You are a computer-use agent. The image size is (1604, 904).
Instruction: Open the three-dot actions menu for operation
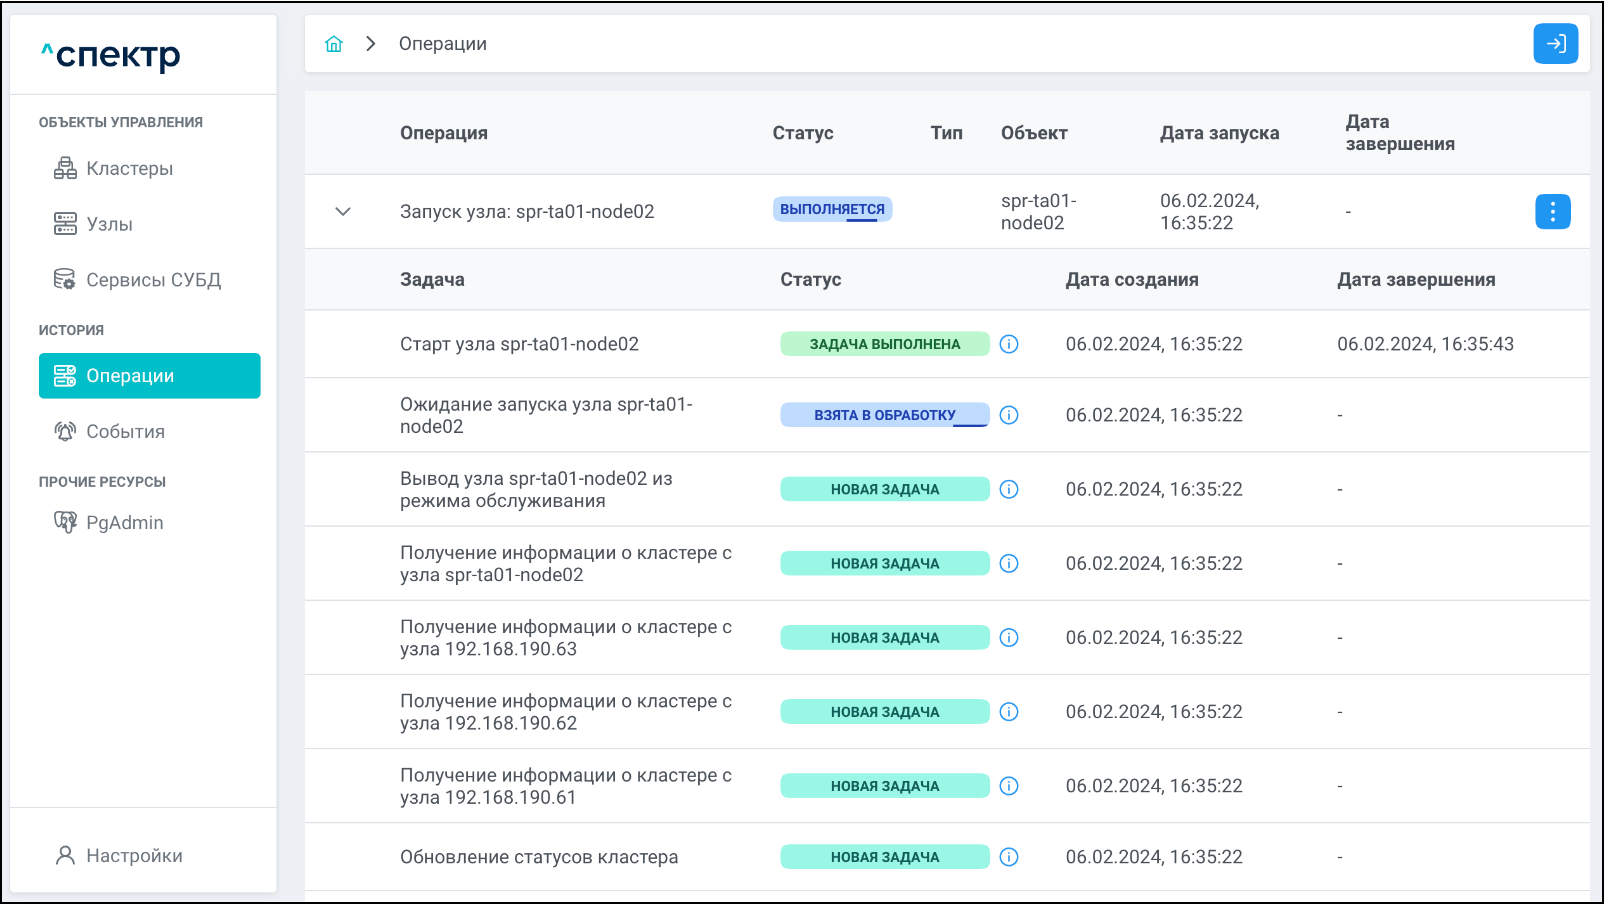(x=1552, y=212)
